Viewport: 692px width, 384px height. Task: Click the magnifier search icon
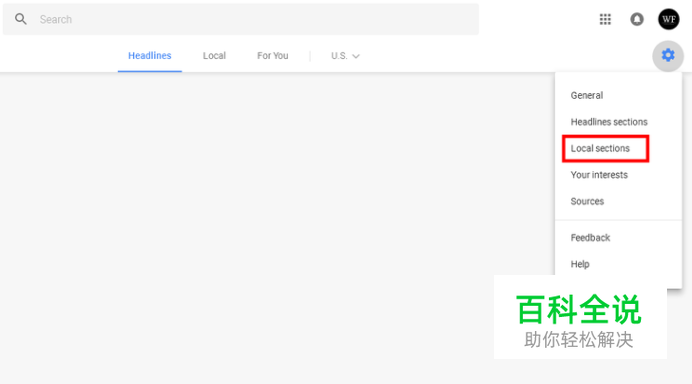[x=21, y=19]
